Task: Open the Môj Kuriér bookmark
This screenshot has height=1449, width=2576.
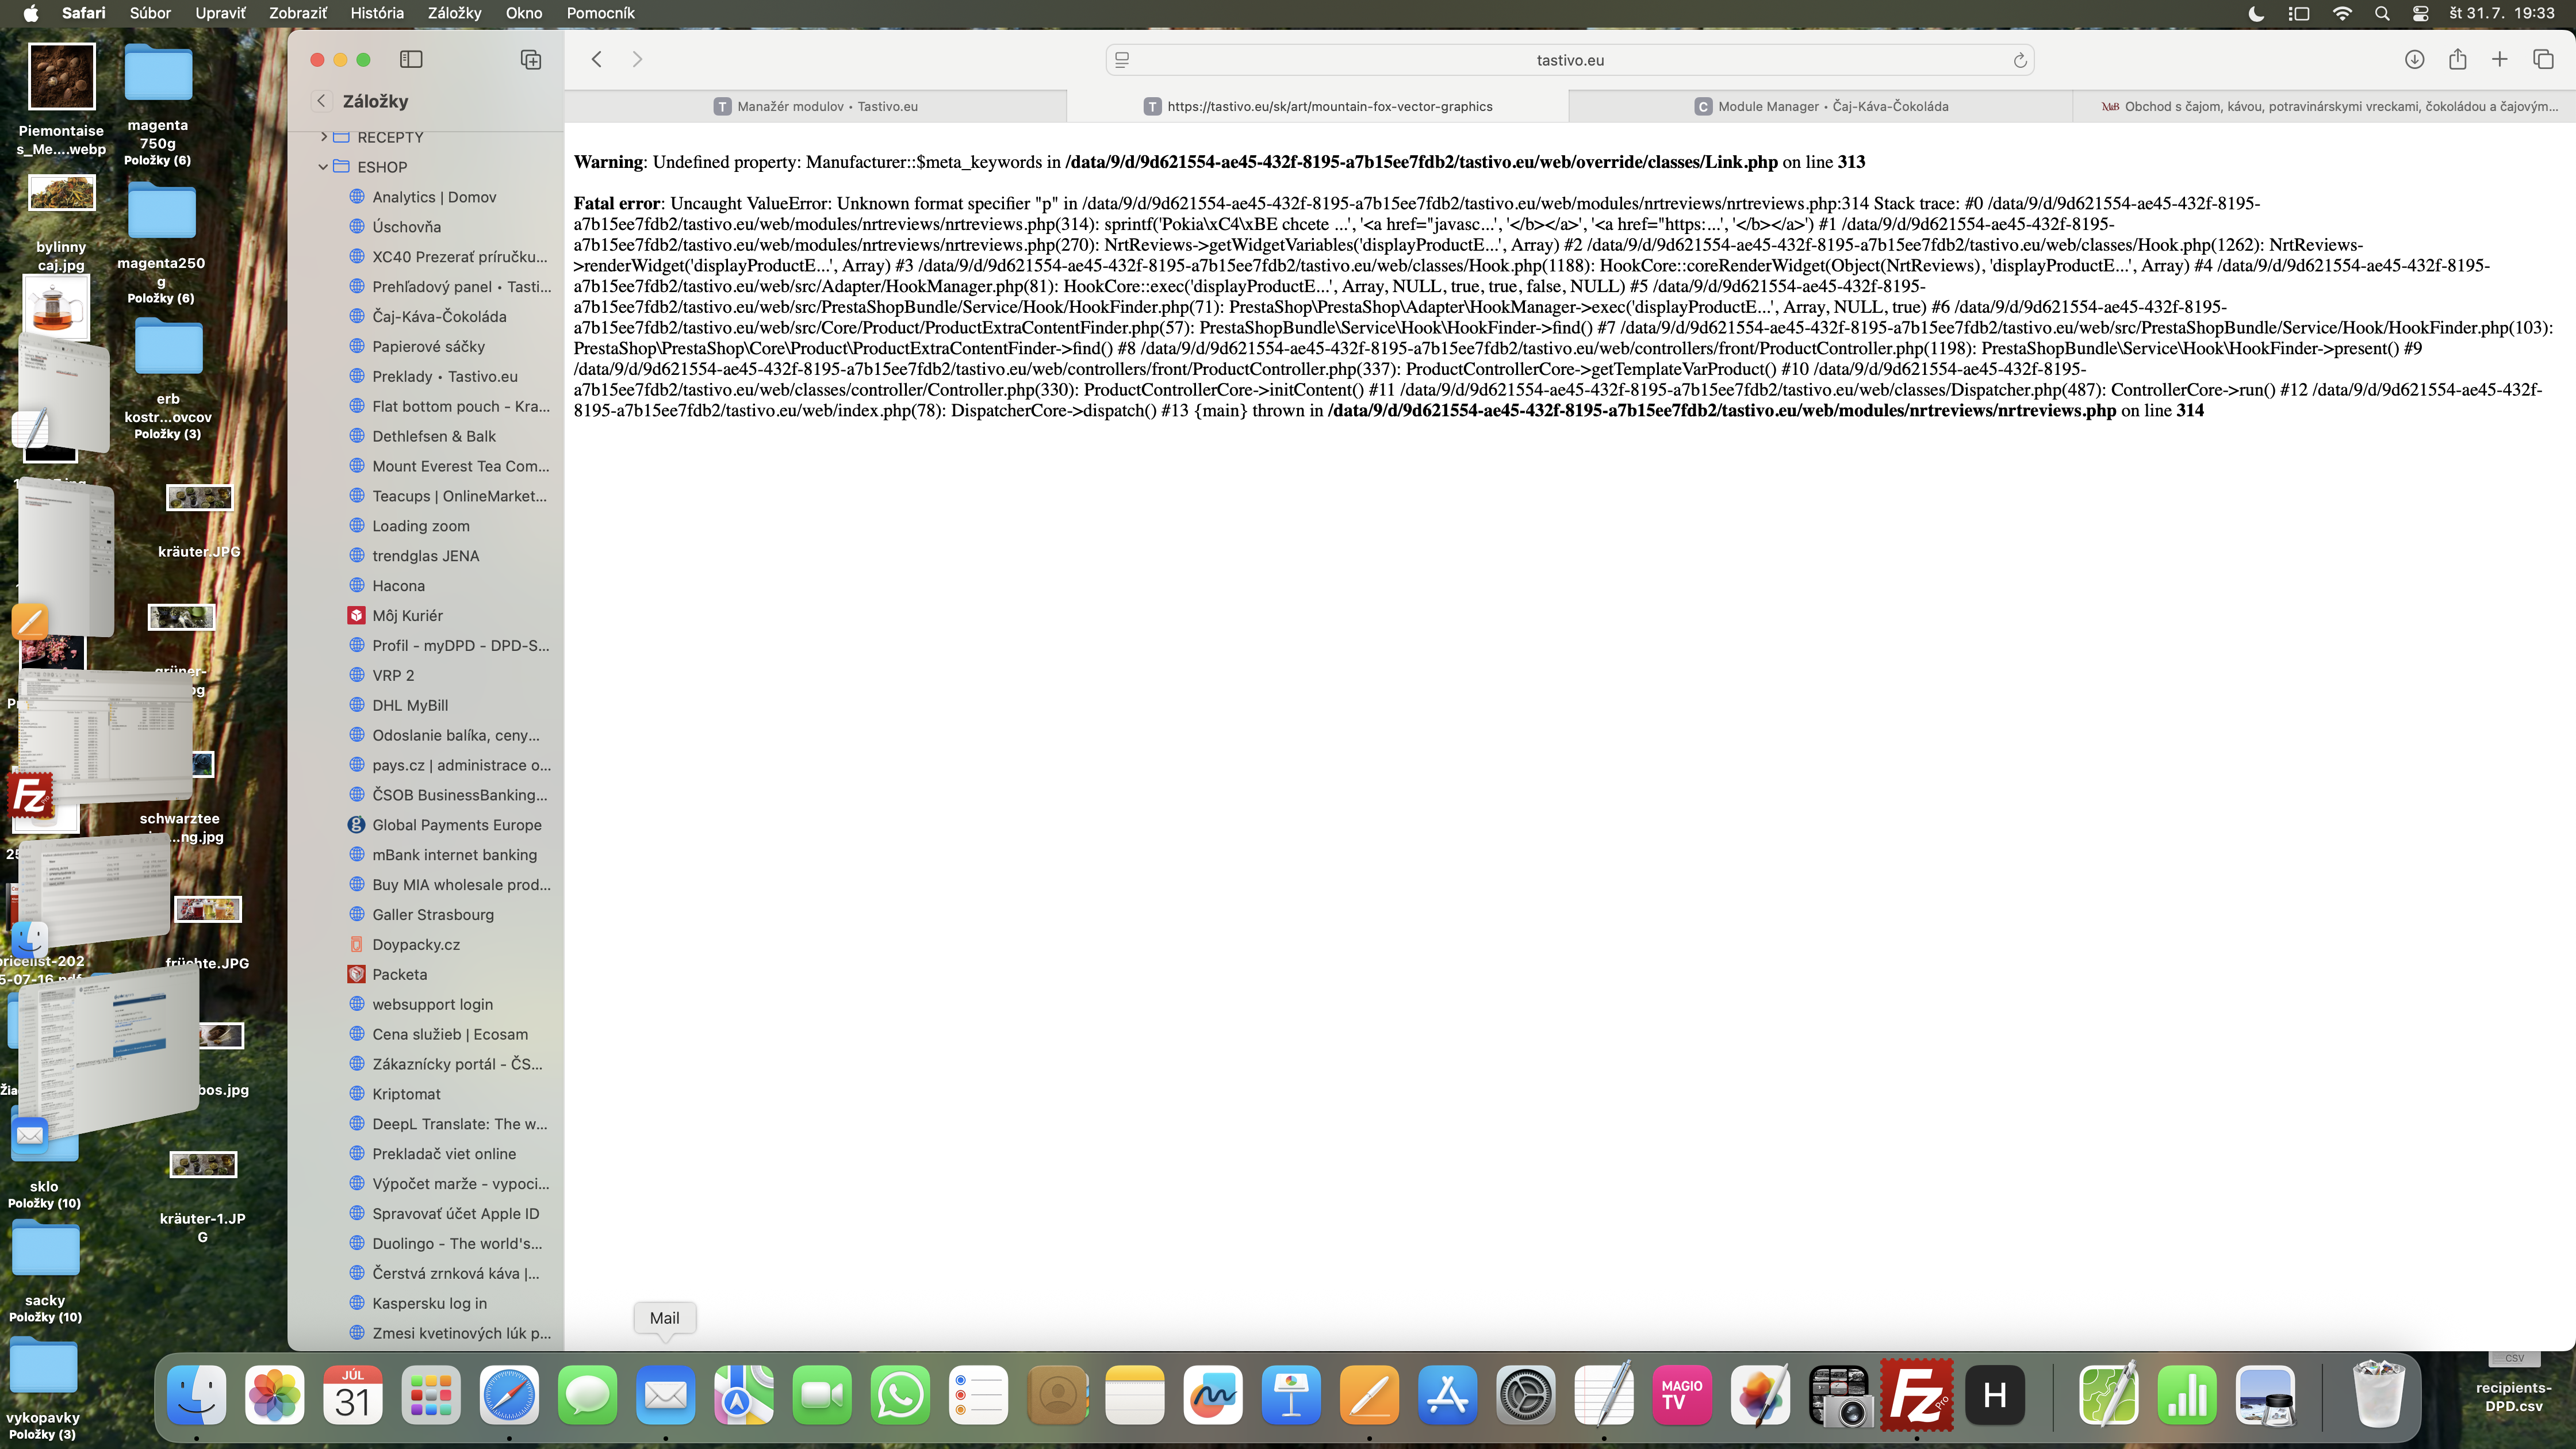Action: [407, 615]
